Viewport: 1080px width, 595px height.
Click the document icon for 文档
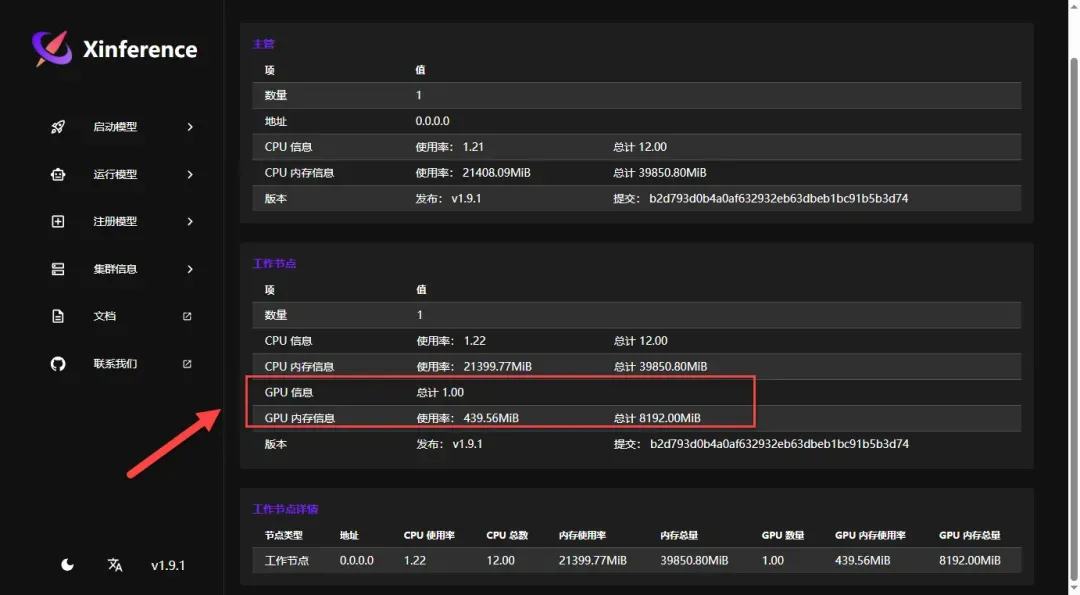(x=58, y=316)
